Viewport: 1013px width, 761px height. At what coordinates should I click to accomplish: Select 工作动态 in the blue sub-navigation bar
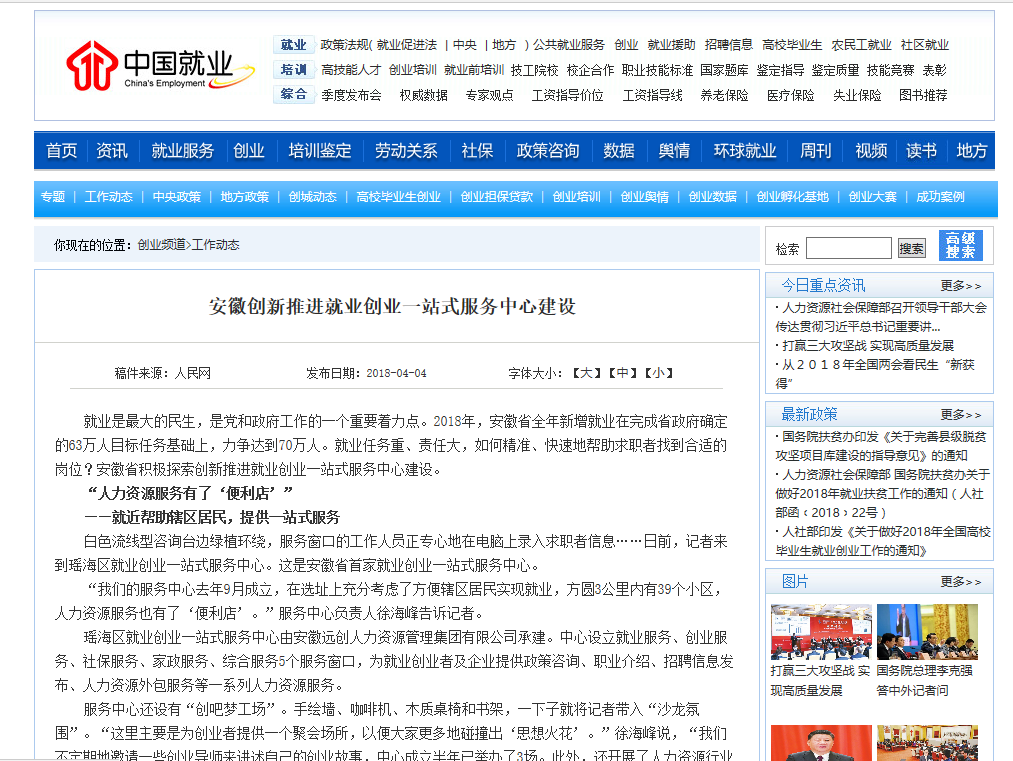[108, 197]
